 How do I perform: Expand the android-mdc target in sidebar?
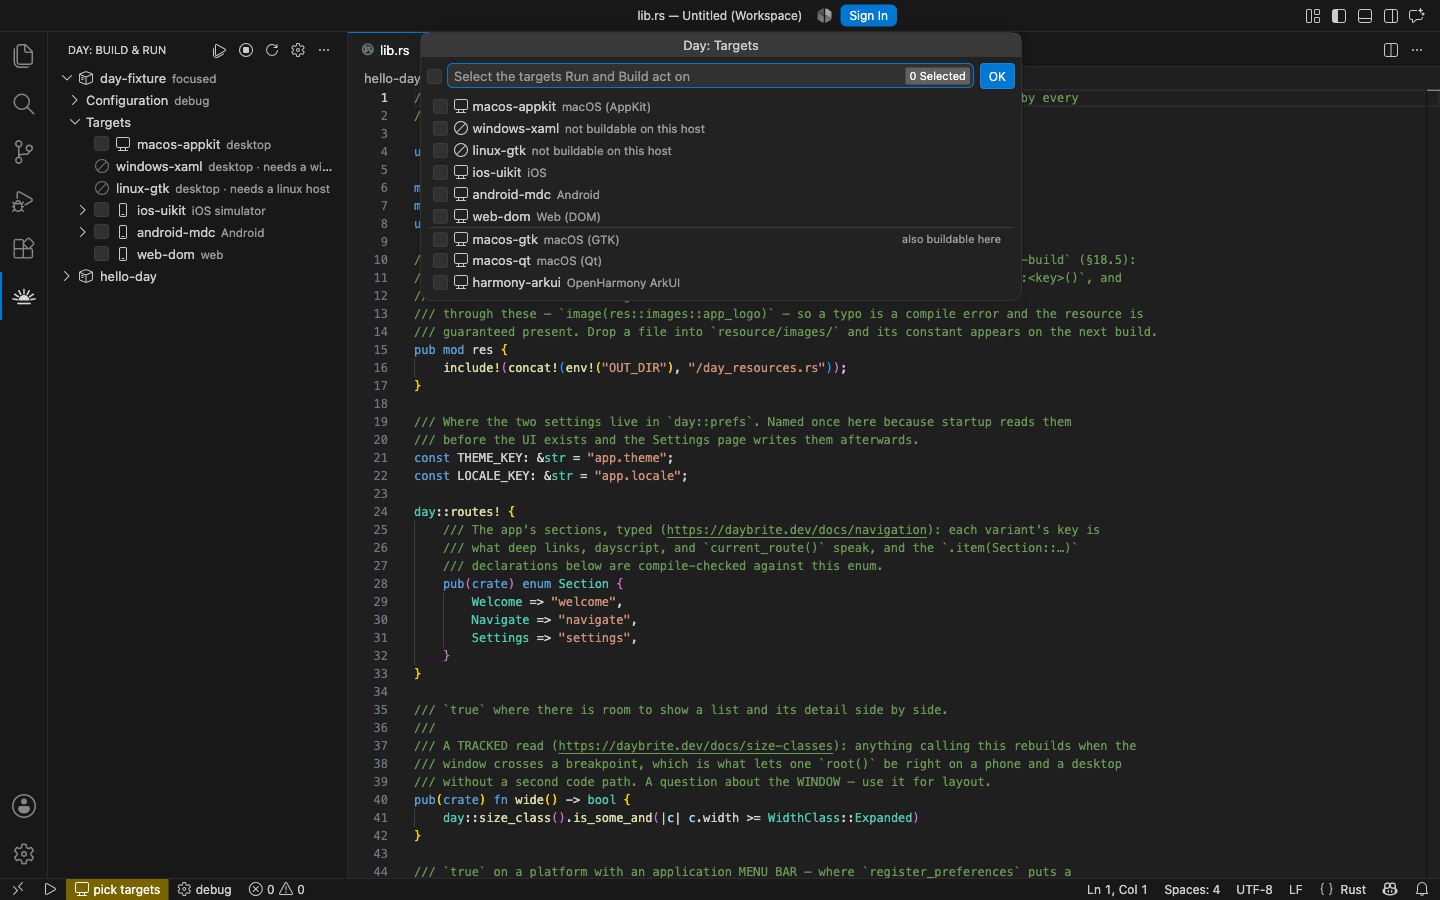(83, 232)
